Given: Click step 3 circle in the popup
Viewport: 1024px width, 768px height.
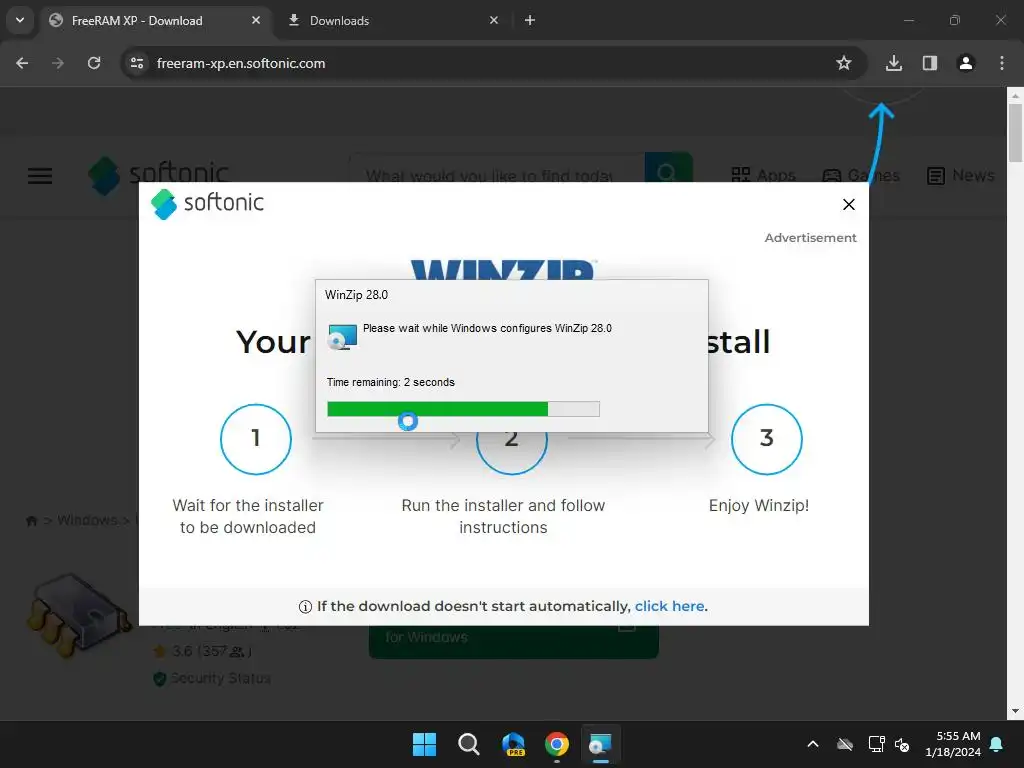Looking at the screenshot, I should [x=767, y=439].
